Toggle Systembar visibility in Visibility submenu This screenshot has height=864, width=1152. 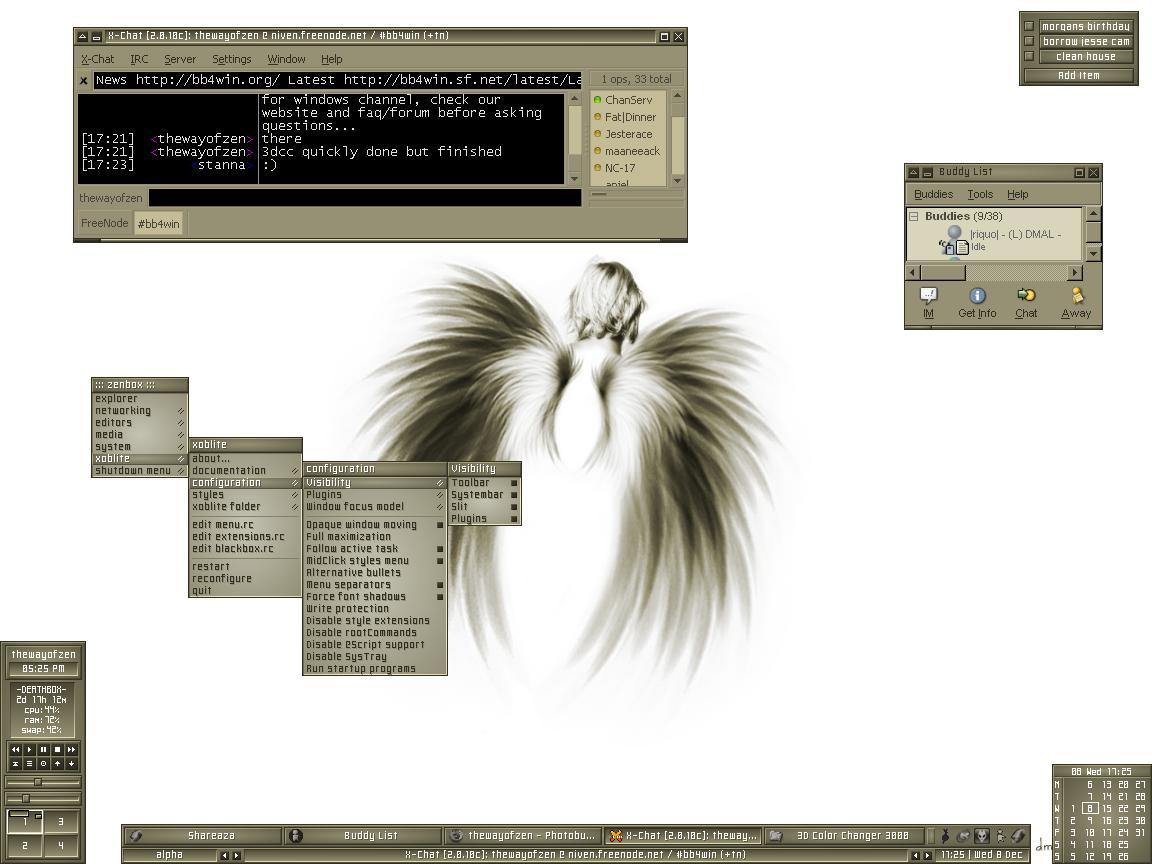click(484, 495)
